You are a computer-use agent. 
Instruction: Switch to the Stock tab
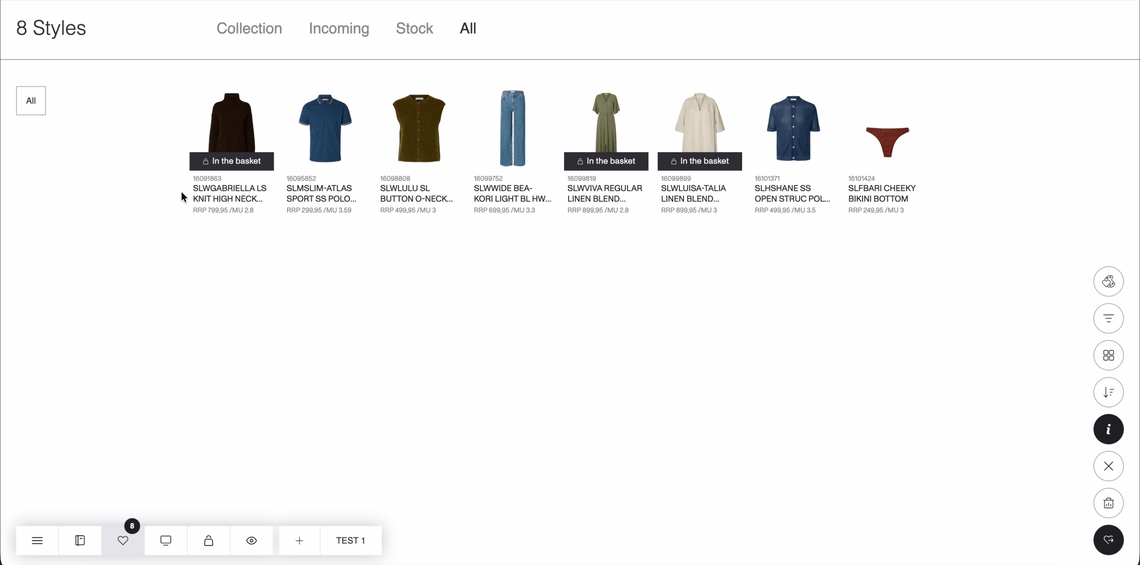click(414, 29)
